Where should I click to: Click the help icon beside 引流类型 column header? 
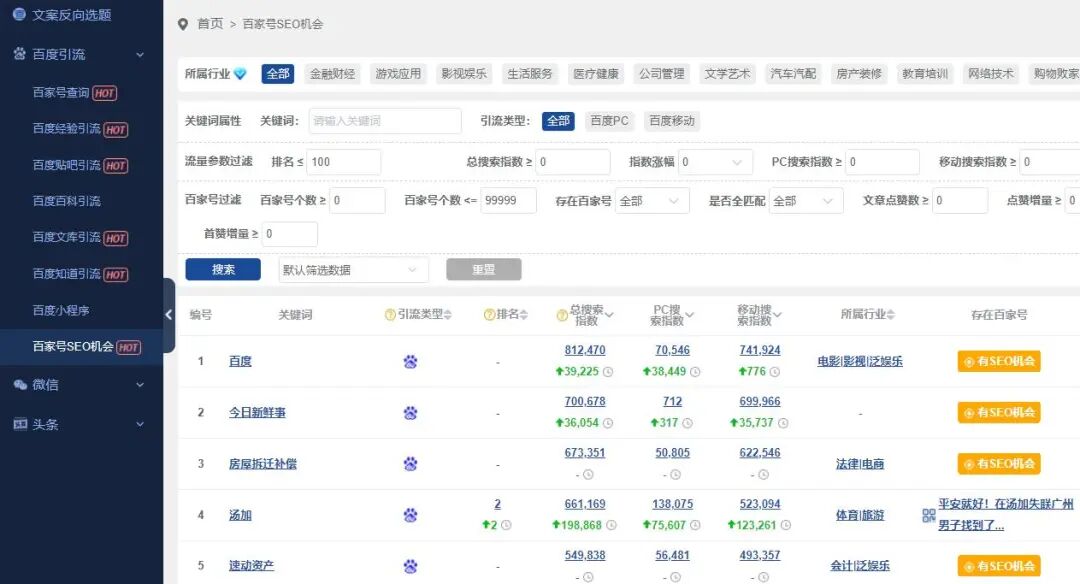[390, 315]
